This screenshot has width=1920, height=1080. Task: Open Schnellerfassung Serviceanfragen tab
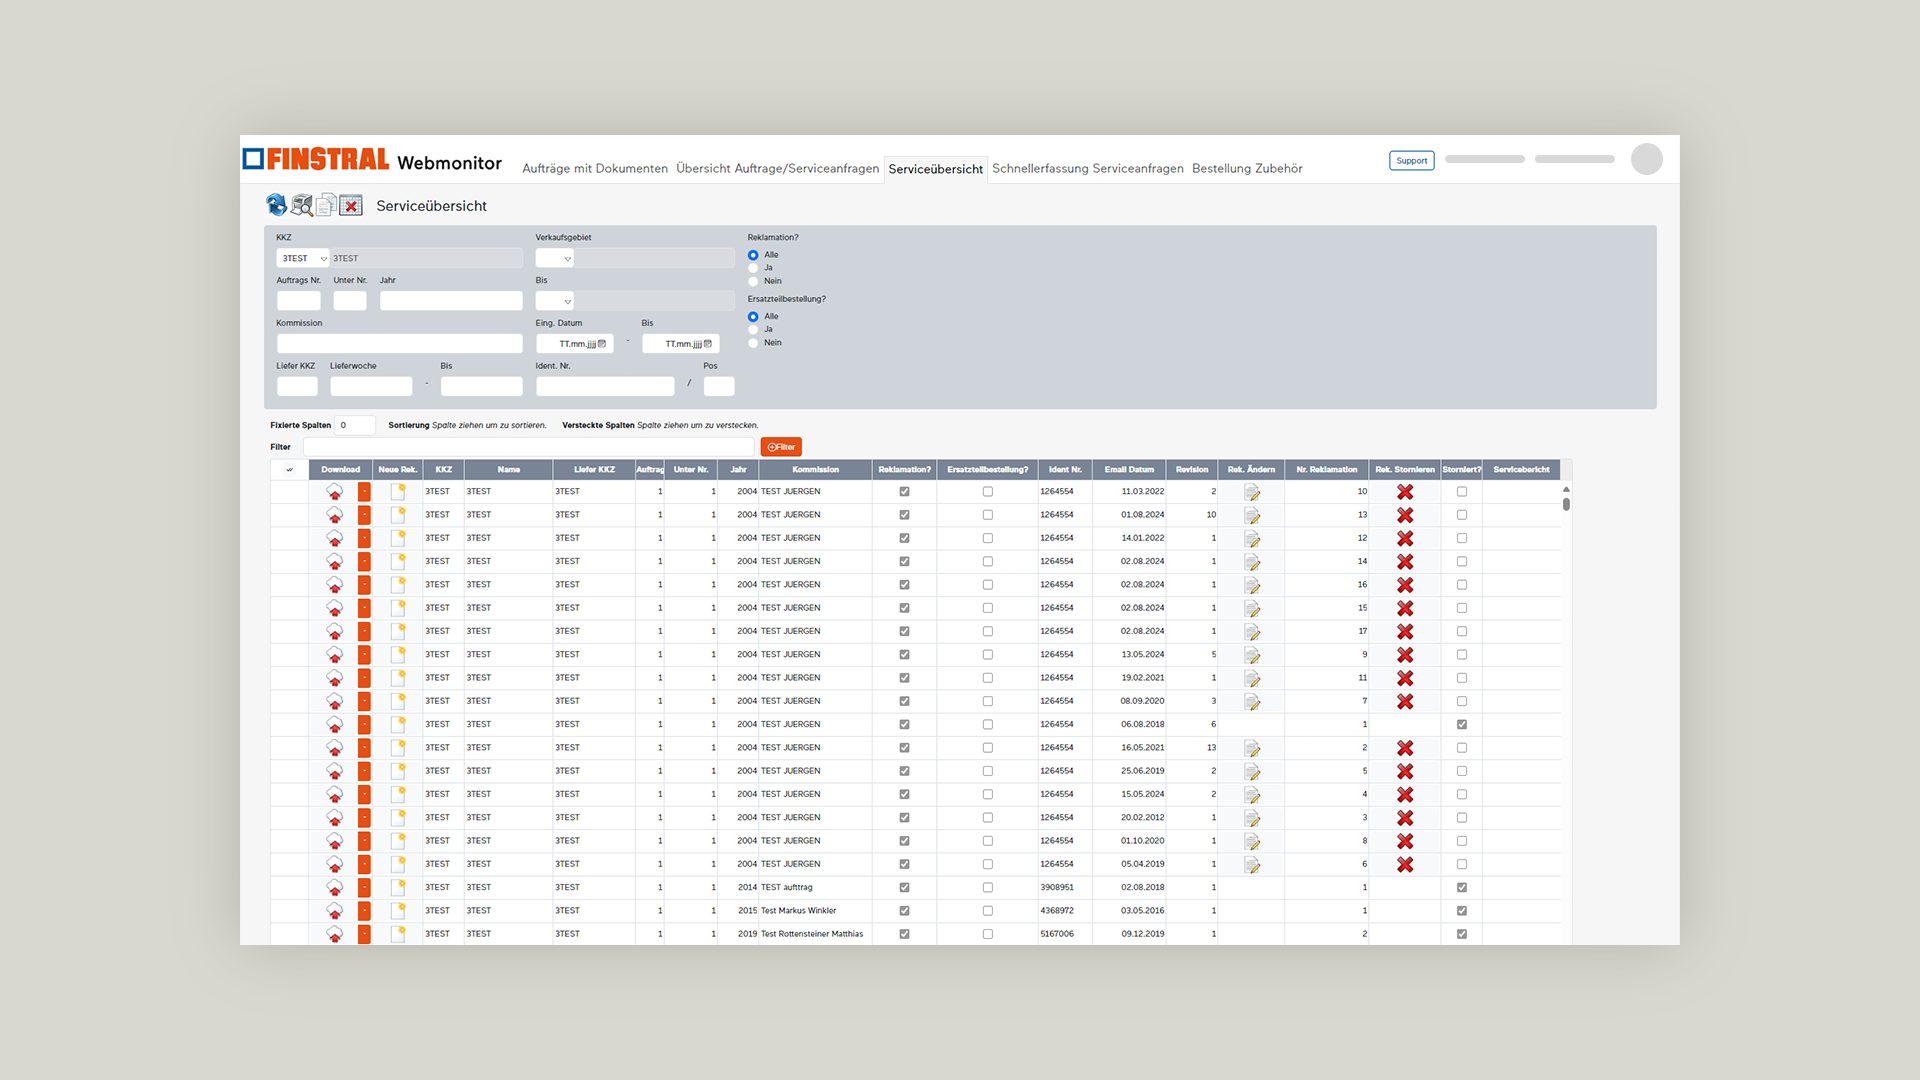[1087, 169]
